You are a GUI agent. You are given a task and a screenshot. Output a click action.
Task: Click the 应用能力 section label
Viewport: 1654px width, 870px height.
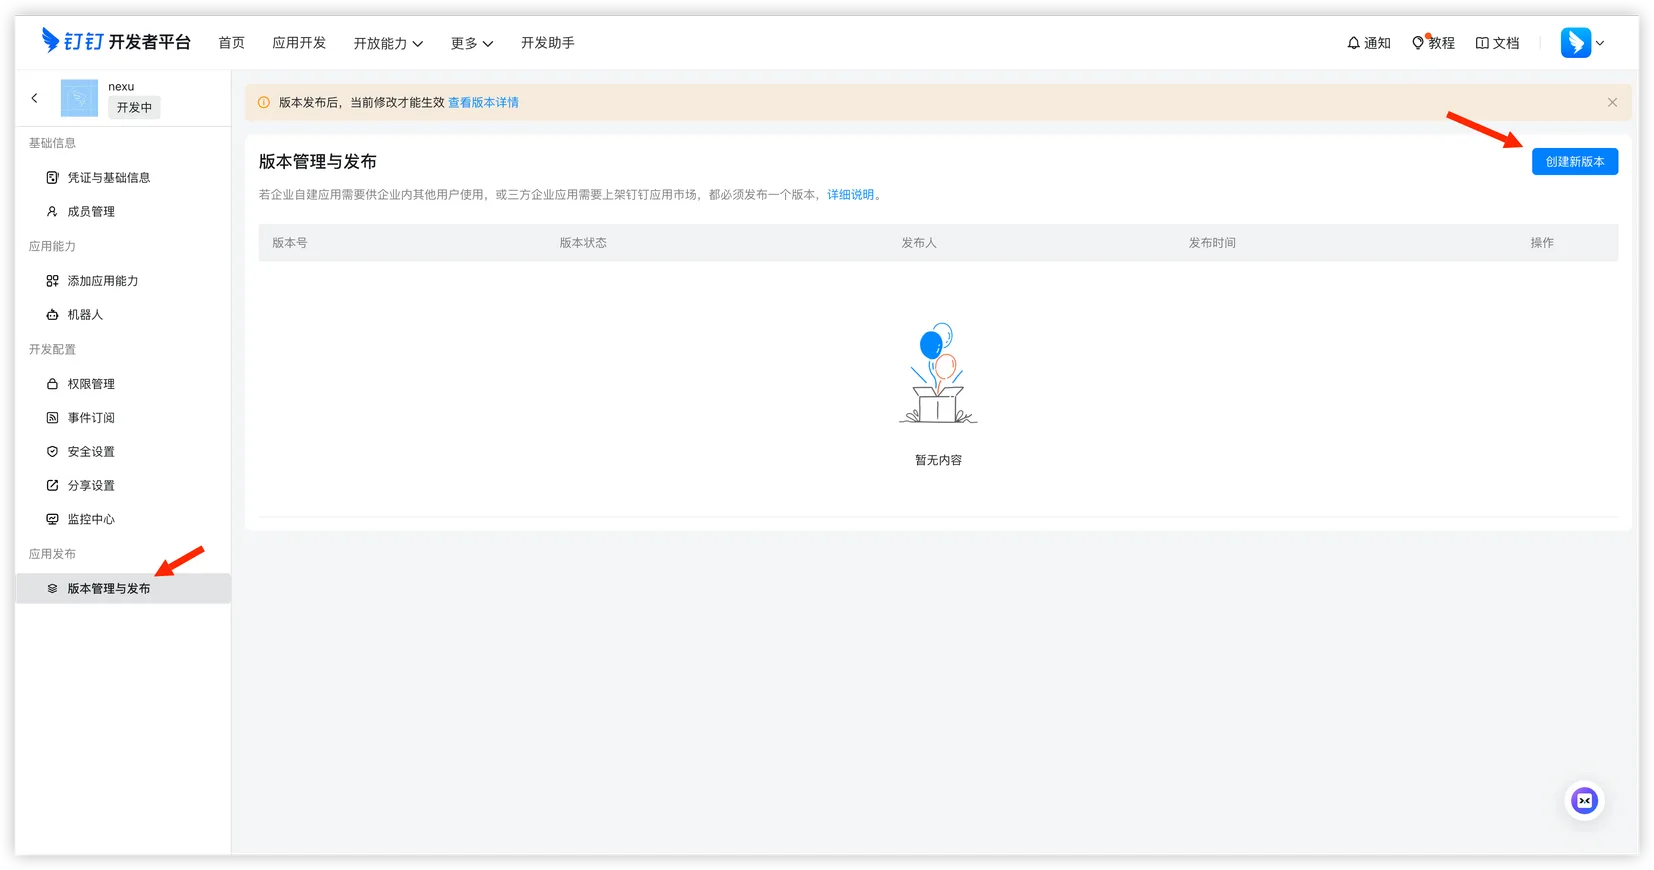click(x=52, y=246)
